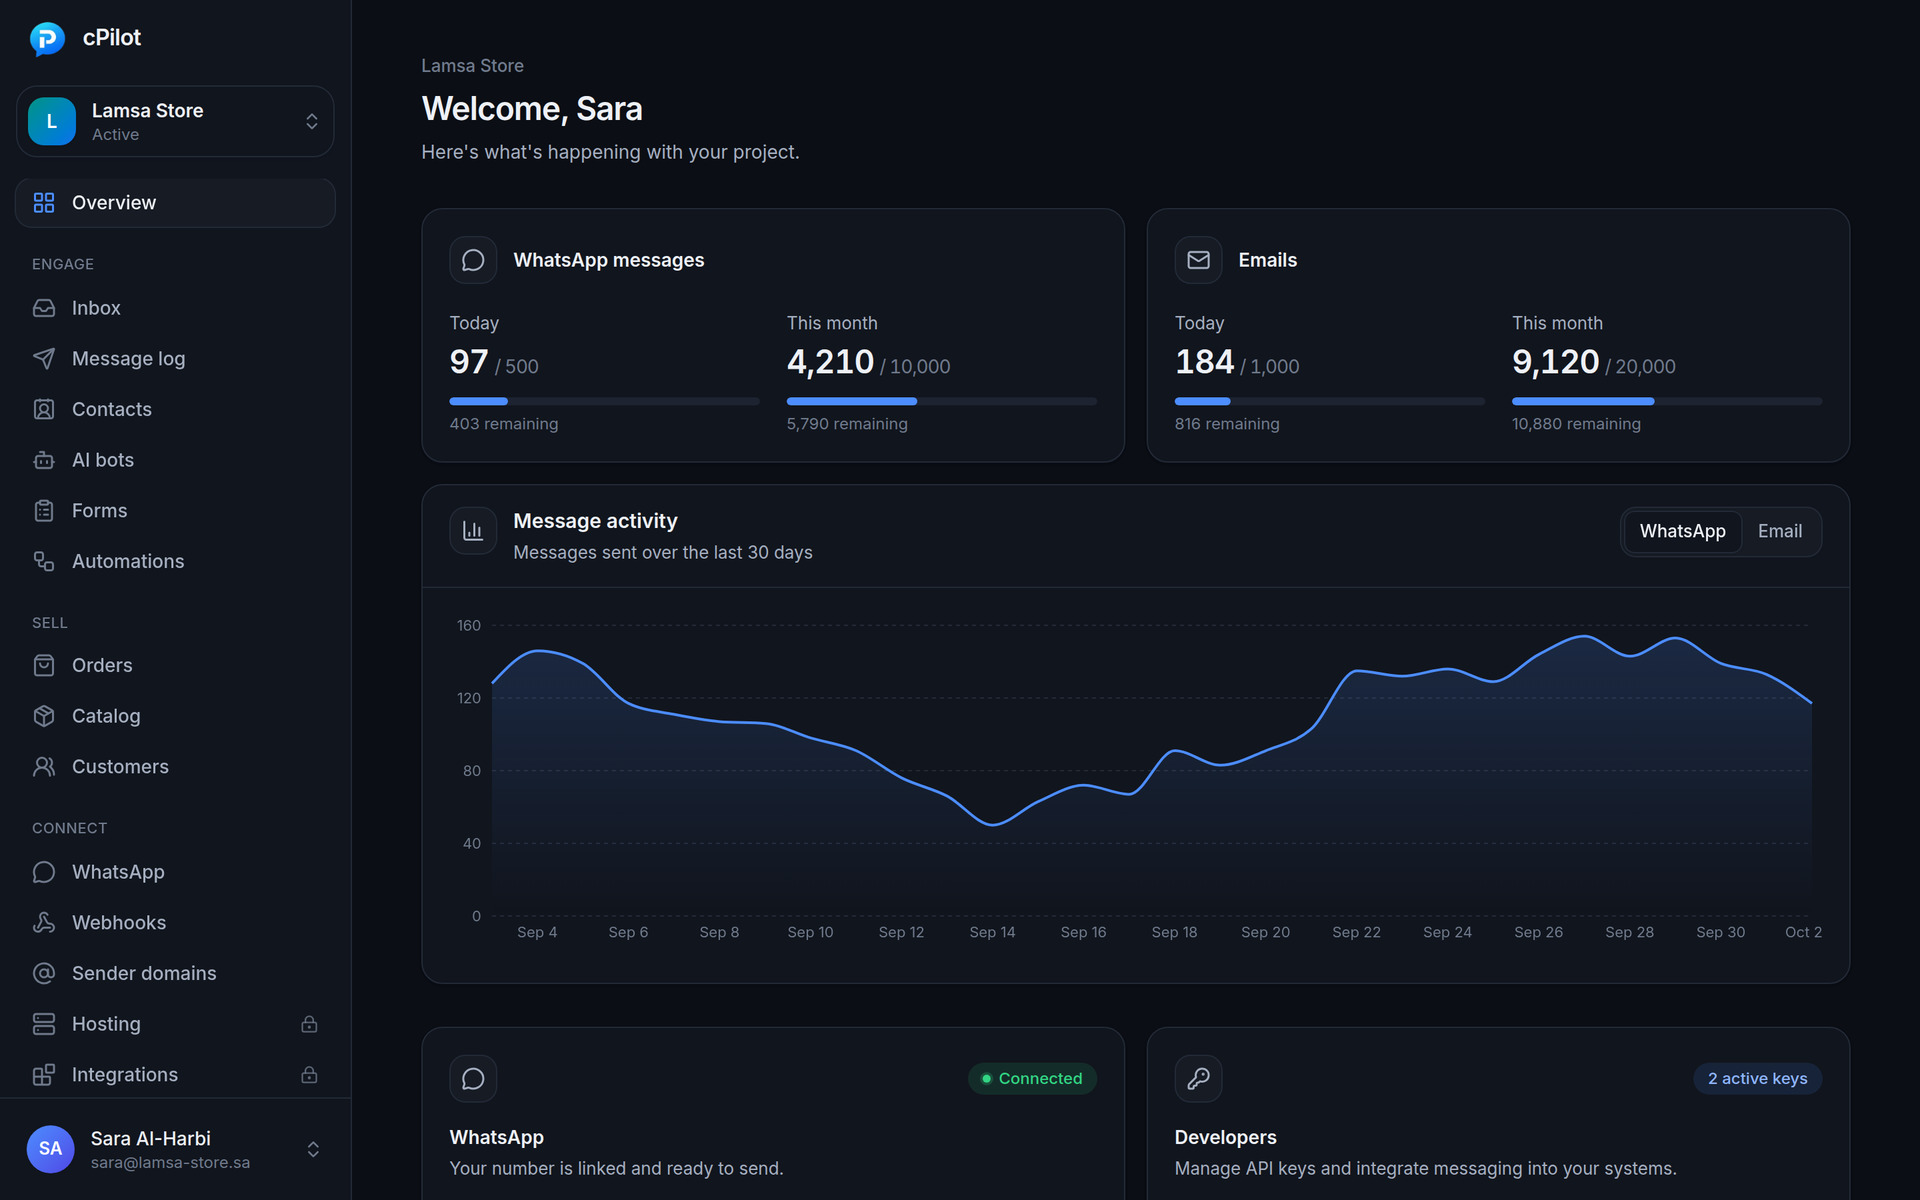This screenshot has height=1200, width=1920.
Task: Click Emails this month progress bar
Action: tap(1667, 401)
